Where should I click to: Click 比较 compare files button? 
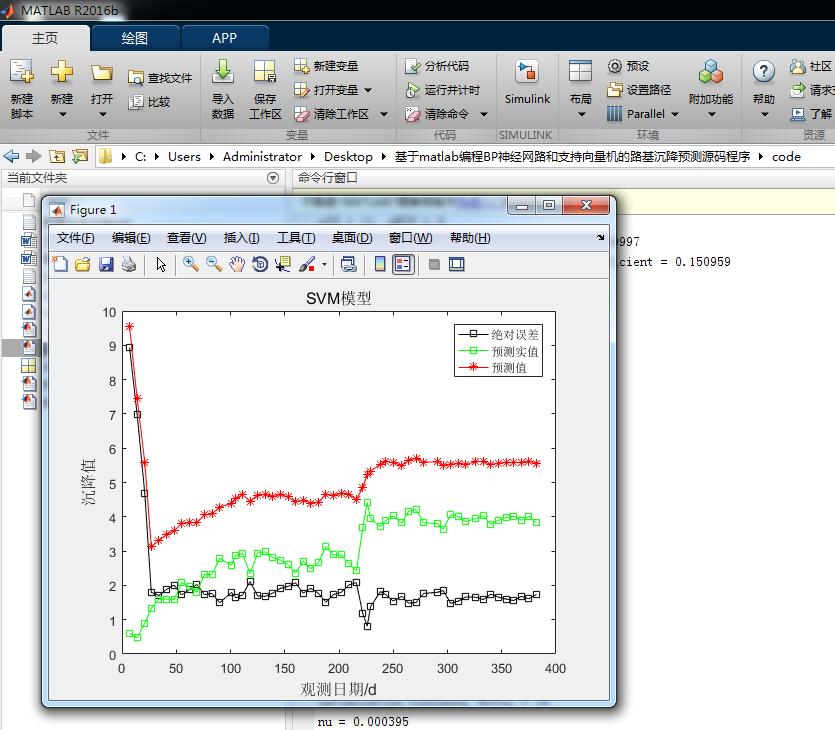[150, 102]
